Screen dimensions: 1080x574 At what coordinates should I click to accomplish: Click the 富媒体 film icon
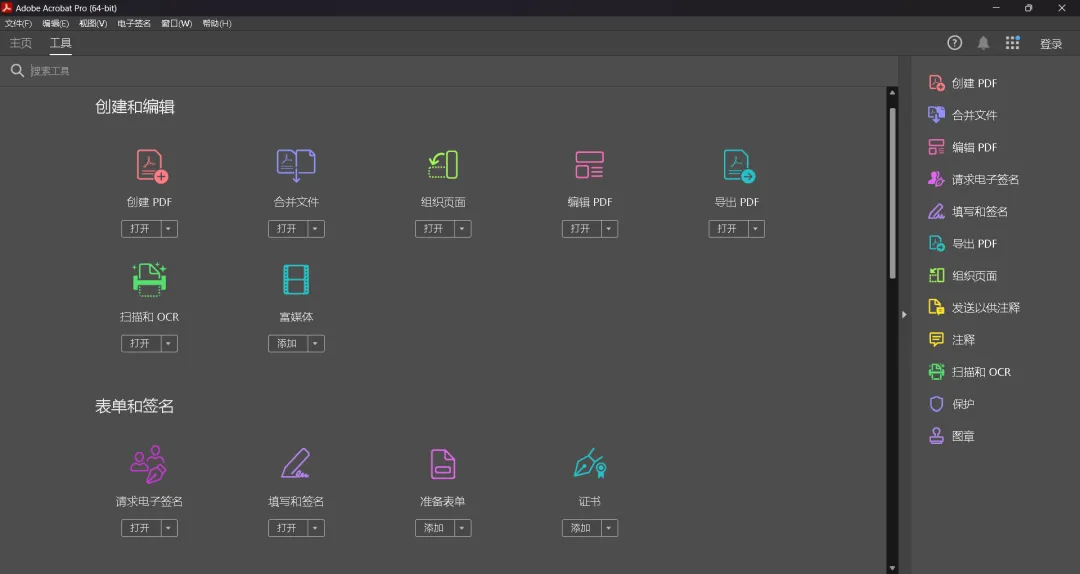[296, 280]
